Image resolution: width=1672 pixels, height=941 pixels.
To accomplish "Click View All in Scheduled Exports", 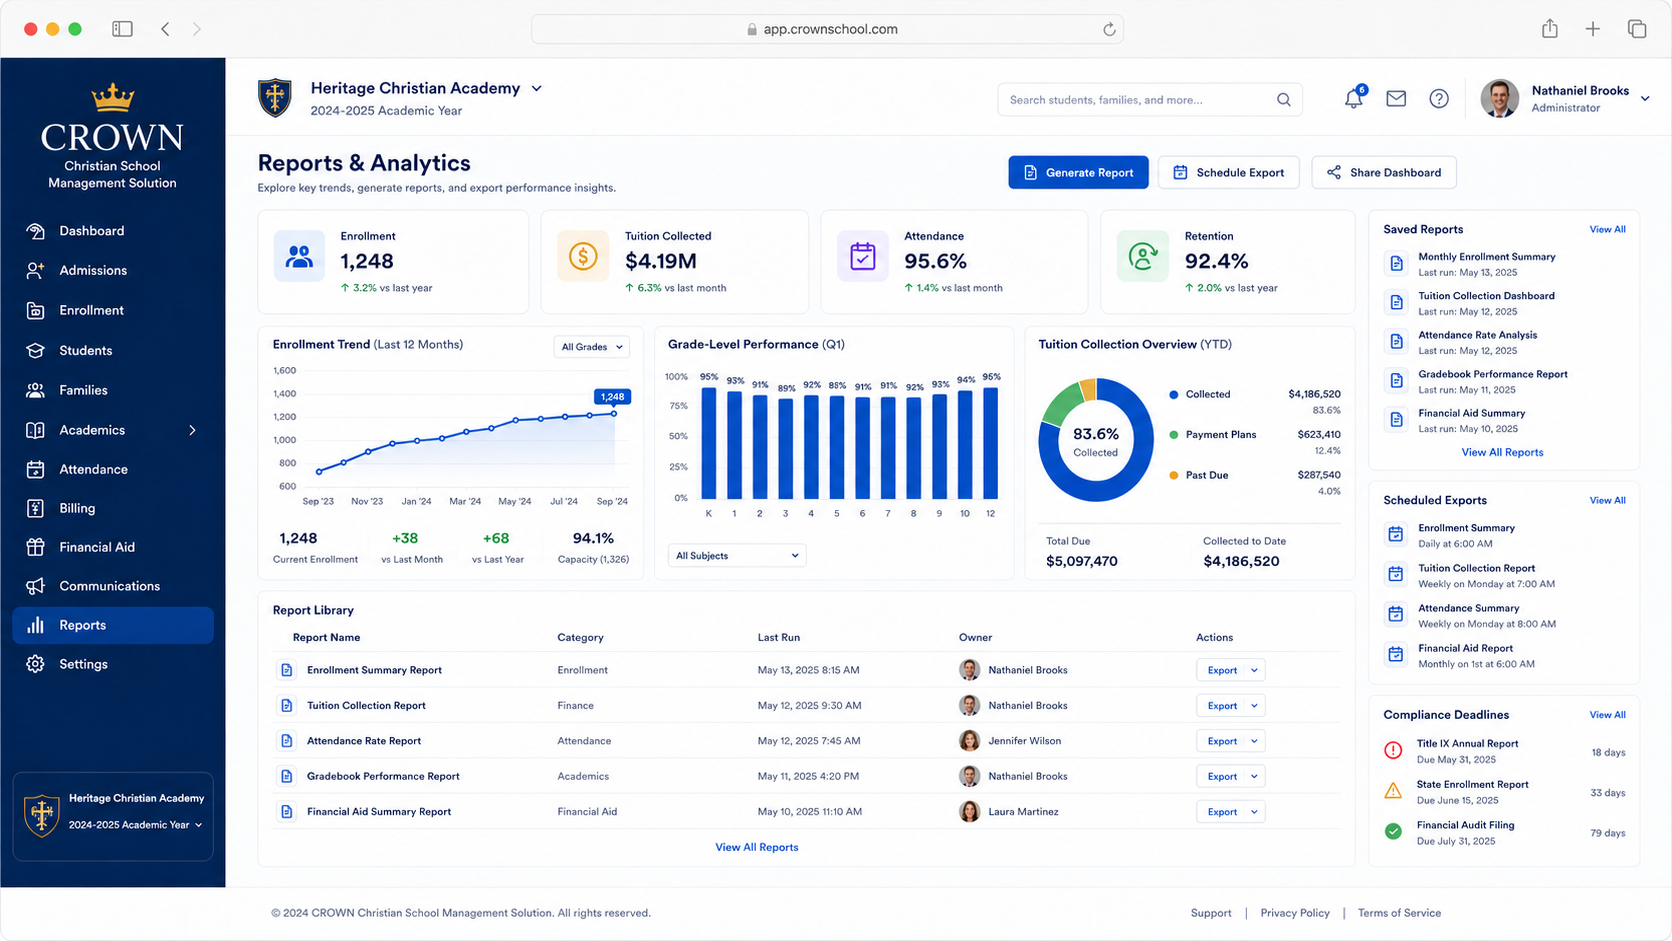I will 1607,500.
